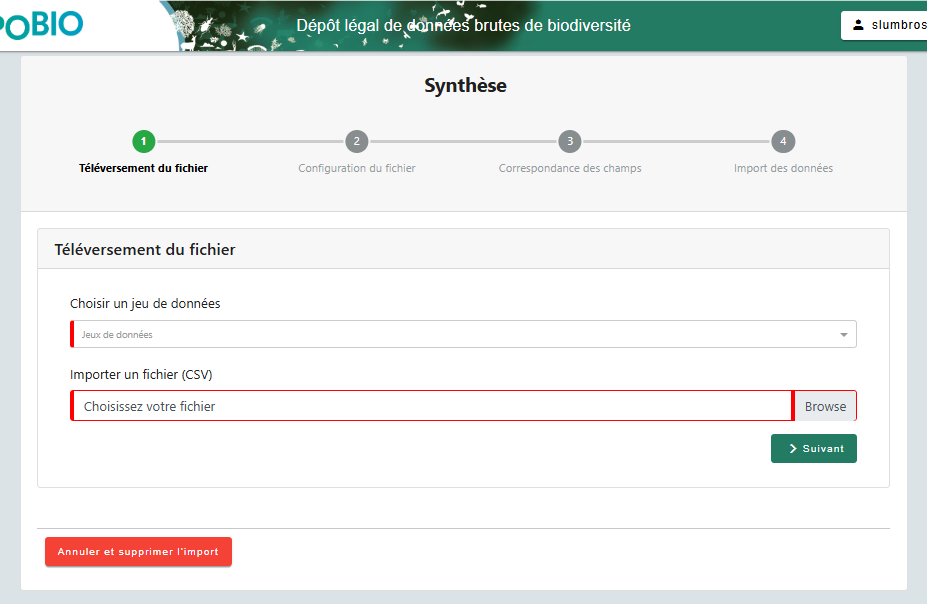Click step 4 Import des données circle
Screen dimensions: 927x604
(783, 141)
